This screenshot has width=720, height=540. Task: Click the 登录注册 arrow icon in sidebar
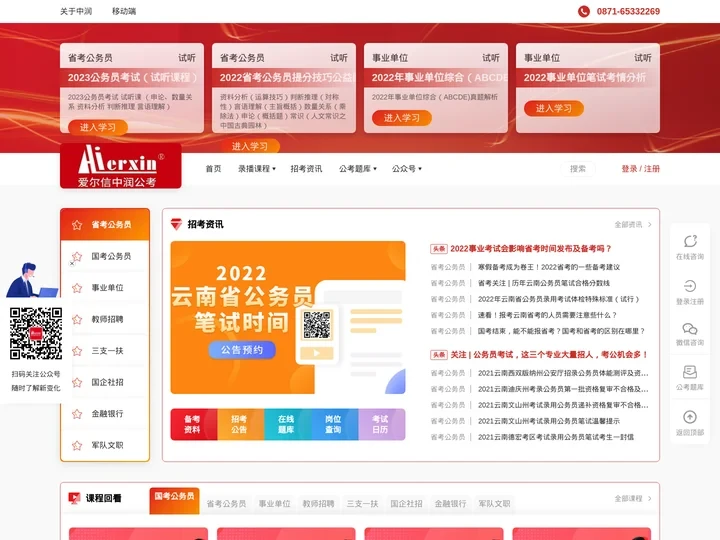(690, 286)
